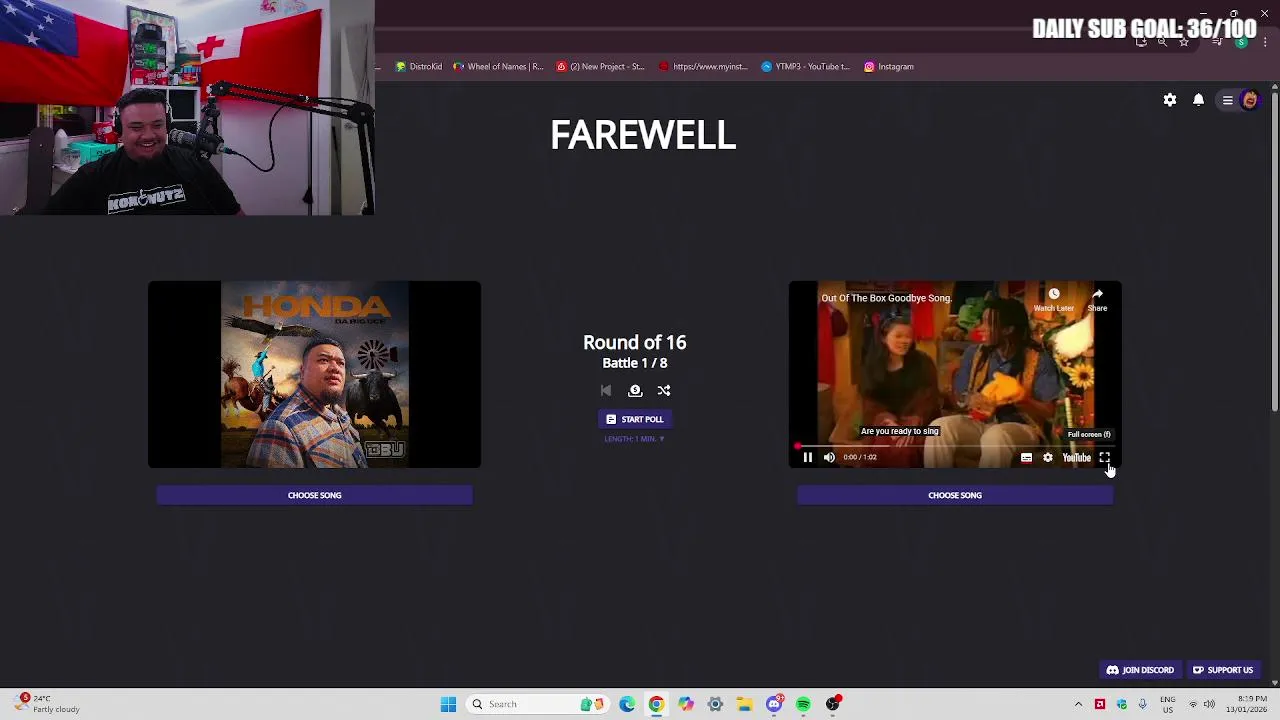Viewport: 1280px width, 720px height.
Task: Click CHOOSE SONG under Honda cover
Action: pos(314,495)
